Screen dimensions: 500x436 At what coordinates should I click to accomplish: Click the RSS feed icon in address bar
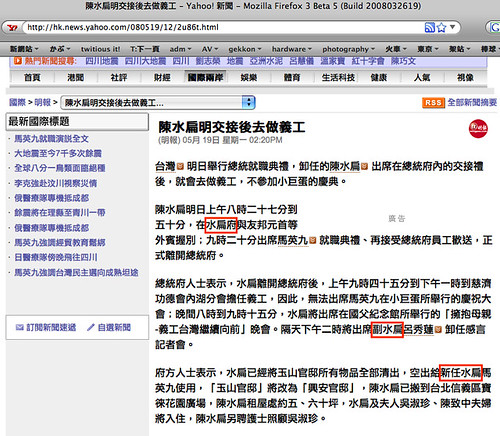coord(430,27)
